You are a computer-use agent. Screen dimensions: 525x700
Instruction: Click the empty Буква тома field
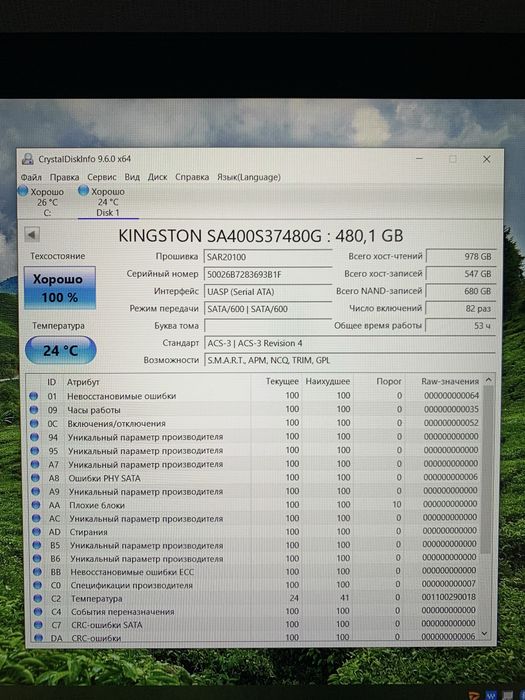(x=268, y=325)
